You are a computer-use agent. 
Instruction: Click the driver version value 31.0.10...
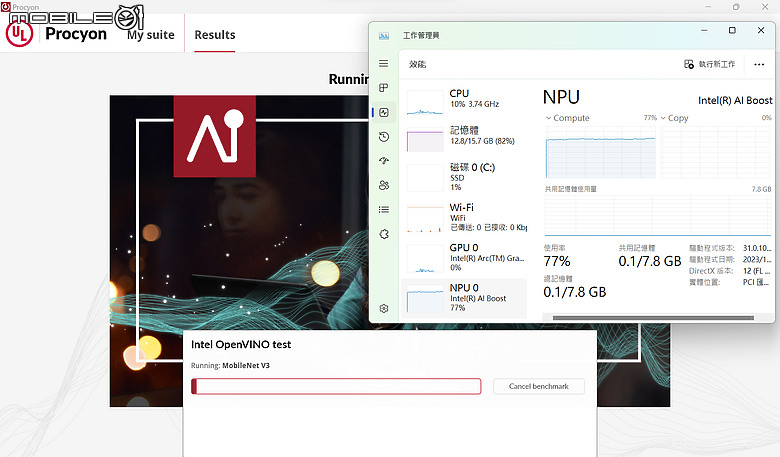click(x=757, y=248)
